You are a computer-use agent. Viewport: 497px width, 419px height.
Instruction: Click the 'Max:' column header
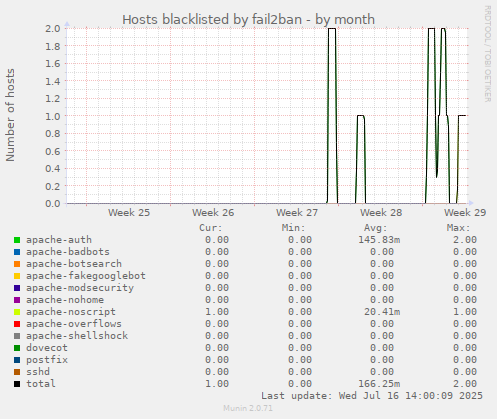(459, 228)
